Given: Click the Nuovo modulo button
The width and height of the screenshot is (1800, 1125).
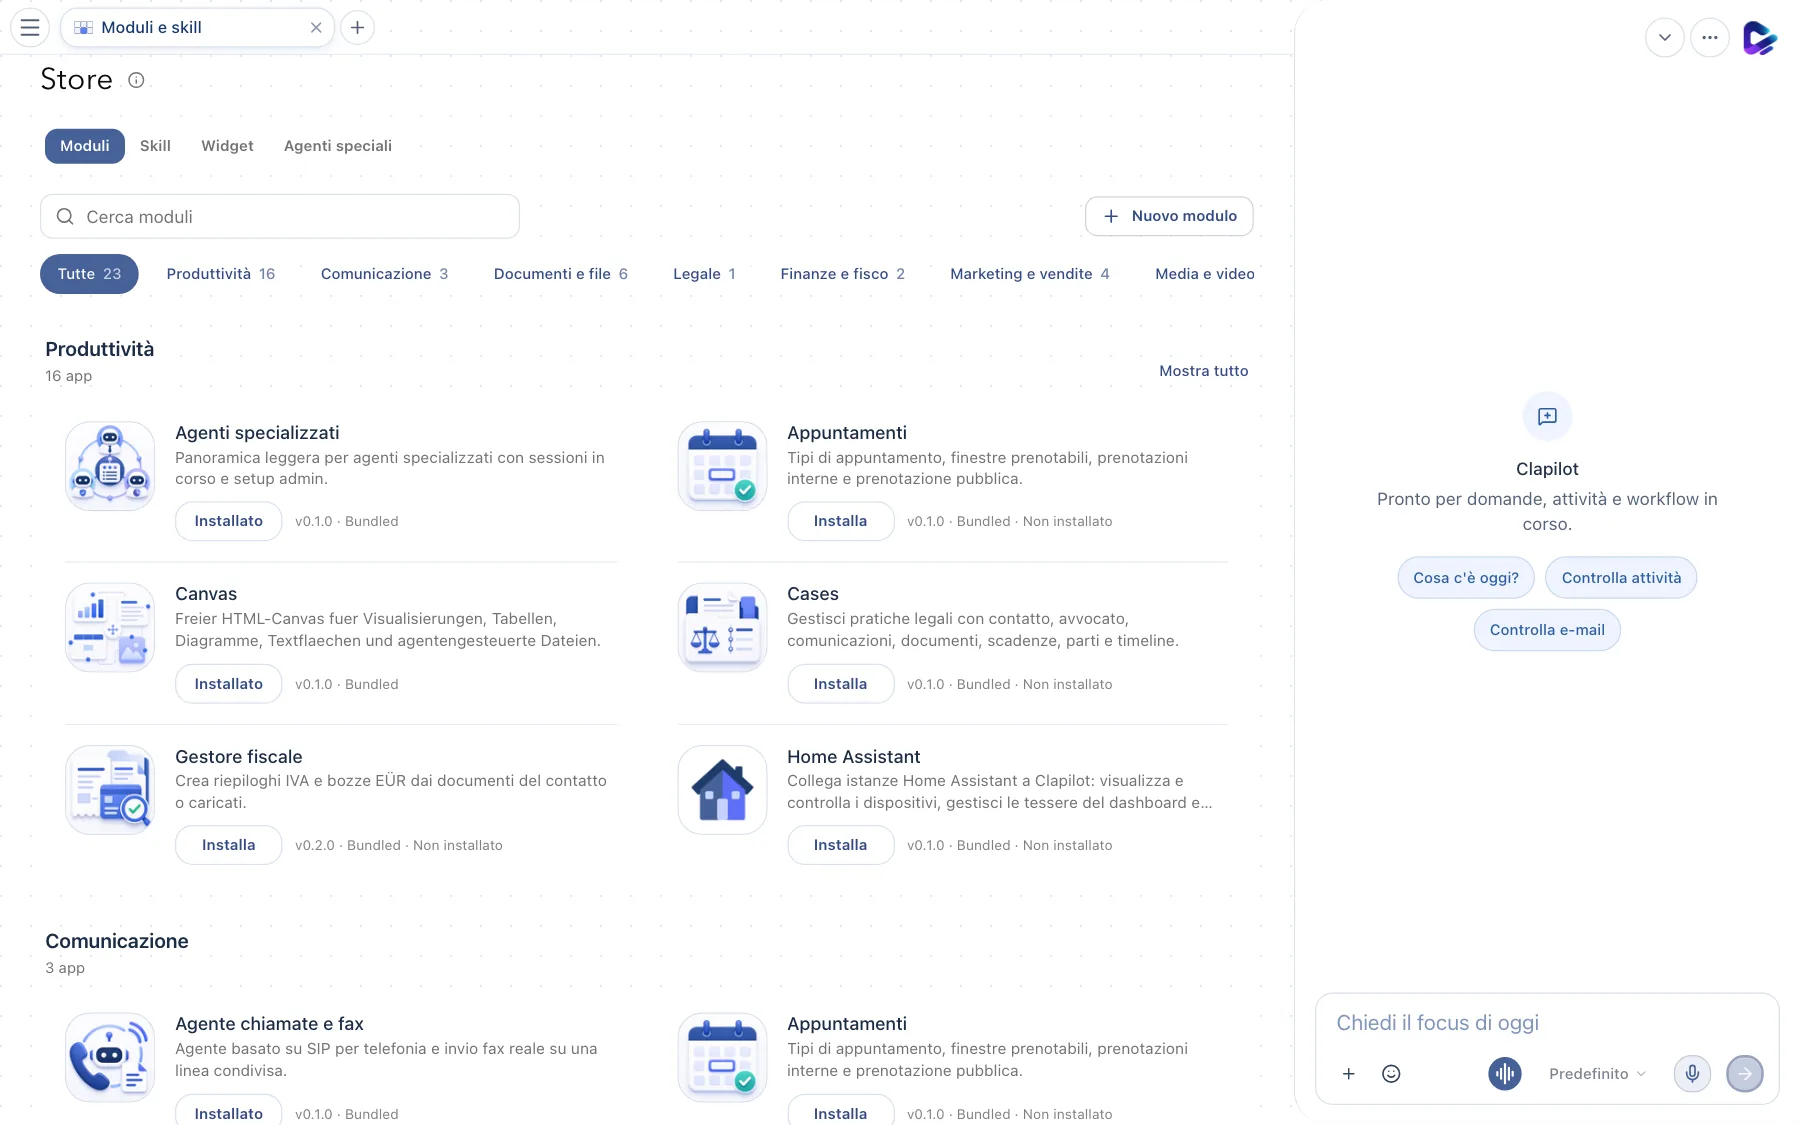Looking at the screenshot, I should (1169, 216).
